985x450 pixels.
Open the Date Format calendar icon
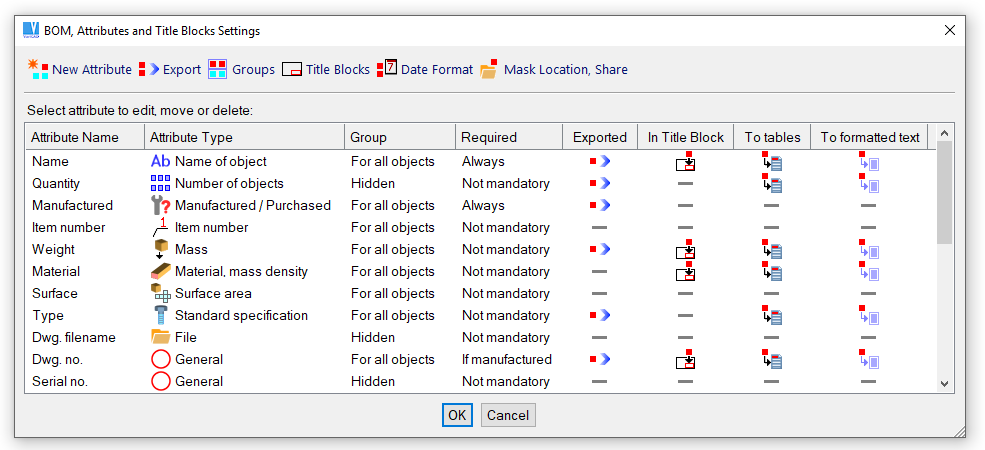pyautogui.click(x=387, y=69)
